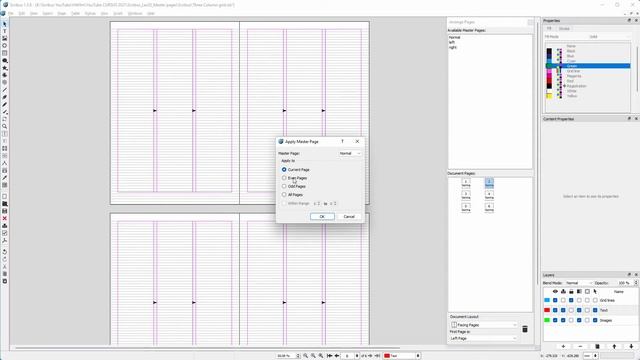
Task: Open Master Page dropdown in dialog
Action: 350,153
